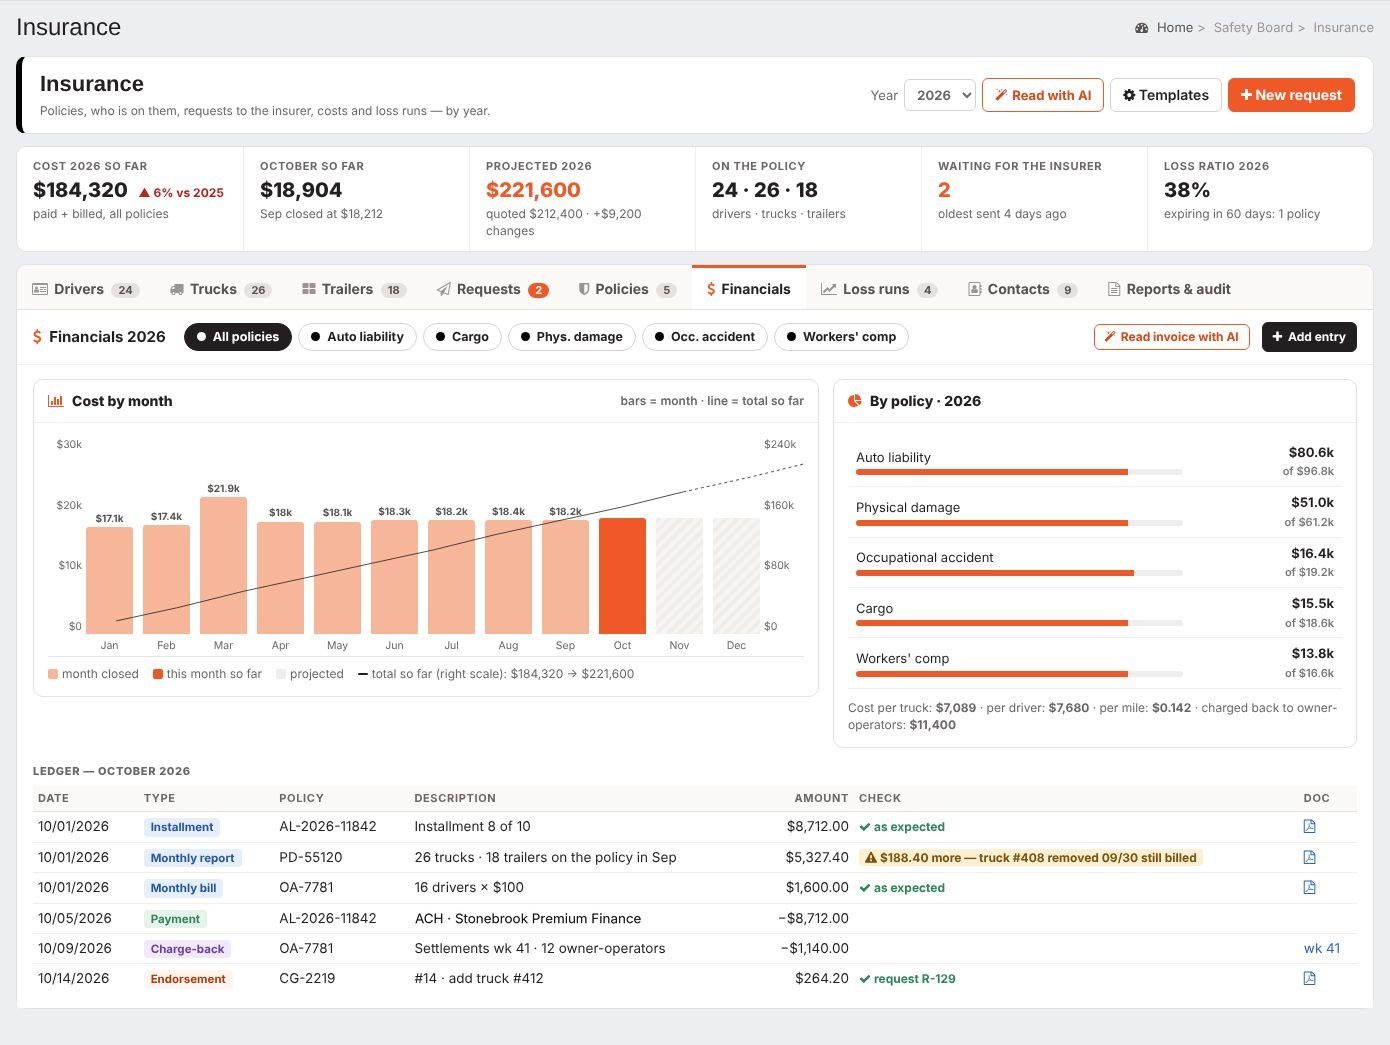Viewport: 1390px width, 1045px height.
Task: Click Read invoice with AI
Action: coord(1171,337)
